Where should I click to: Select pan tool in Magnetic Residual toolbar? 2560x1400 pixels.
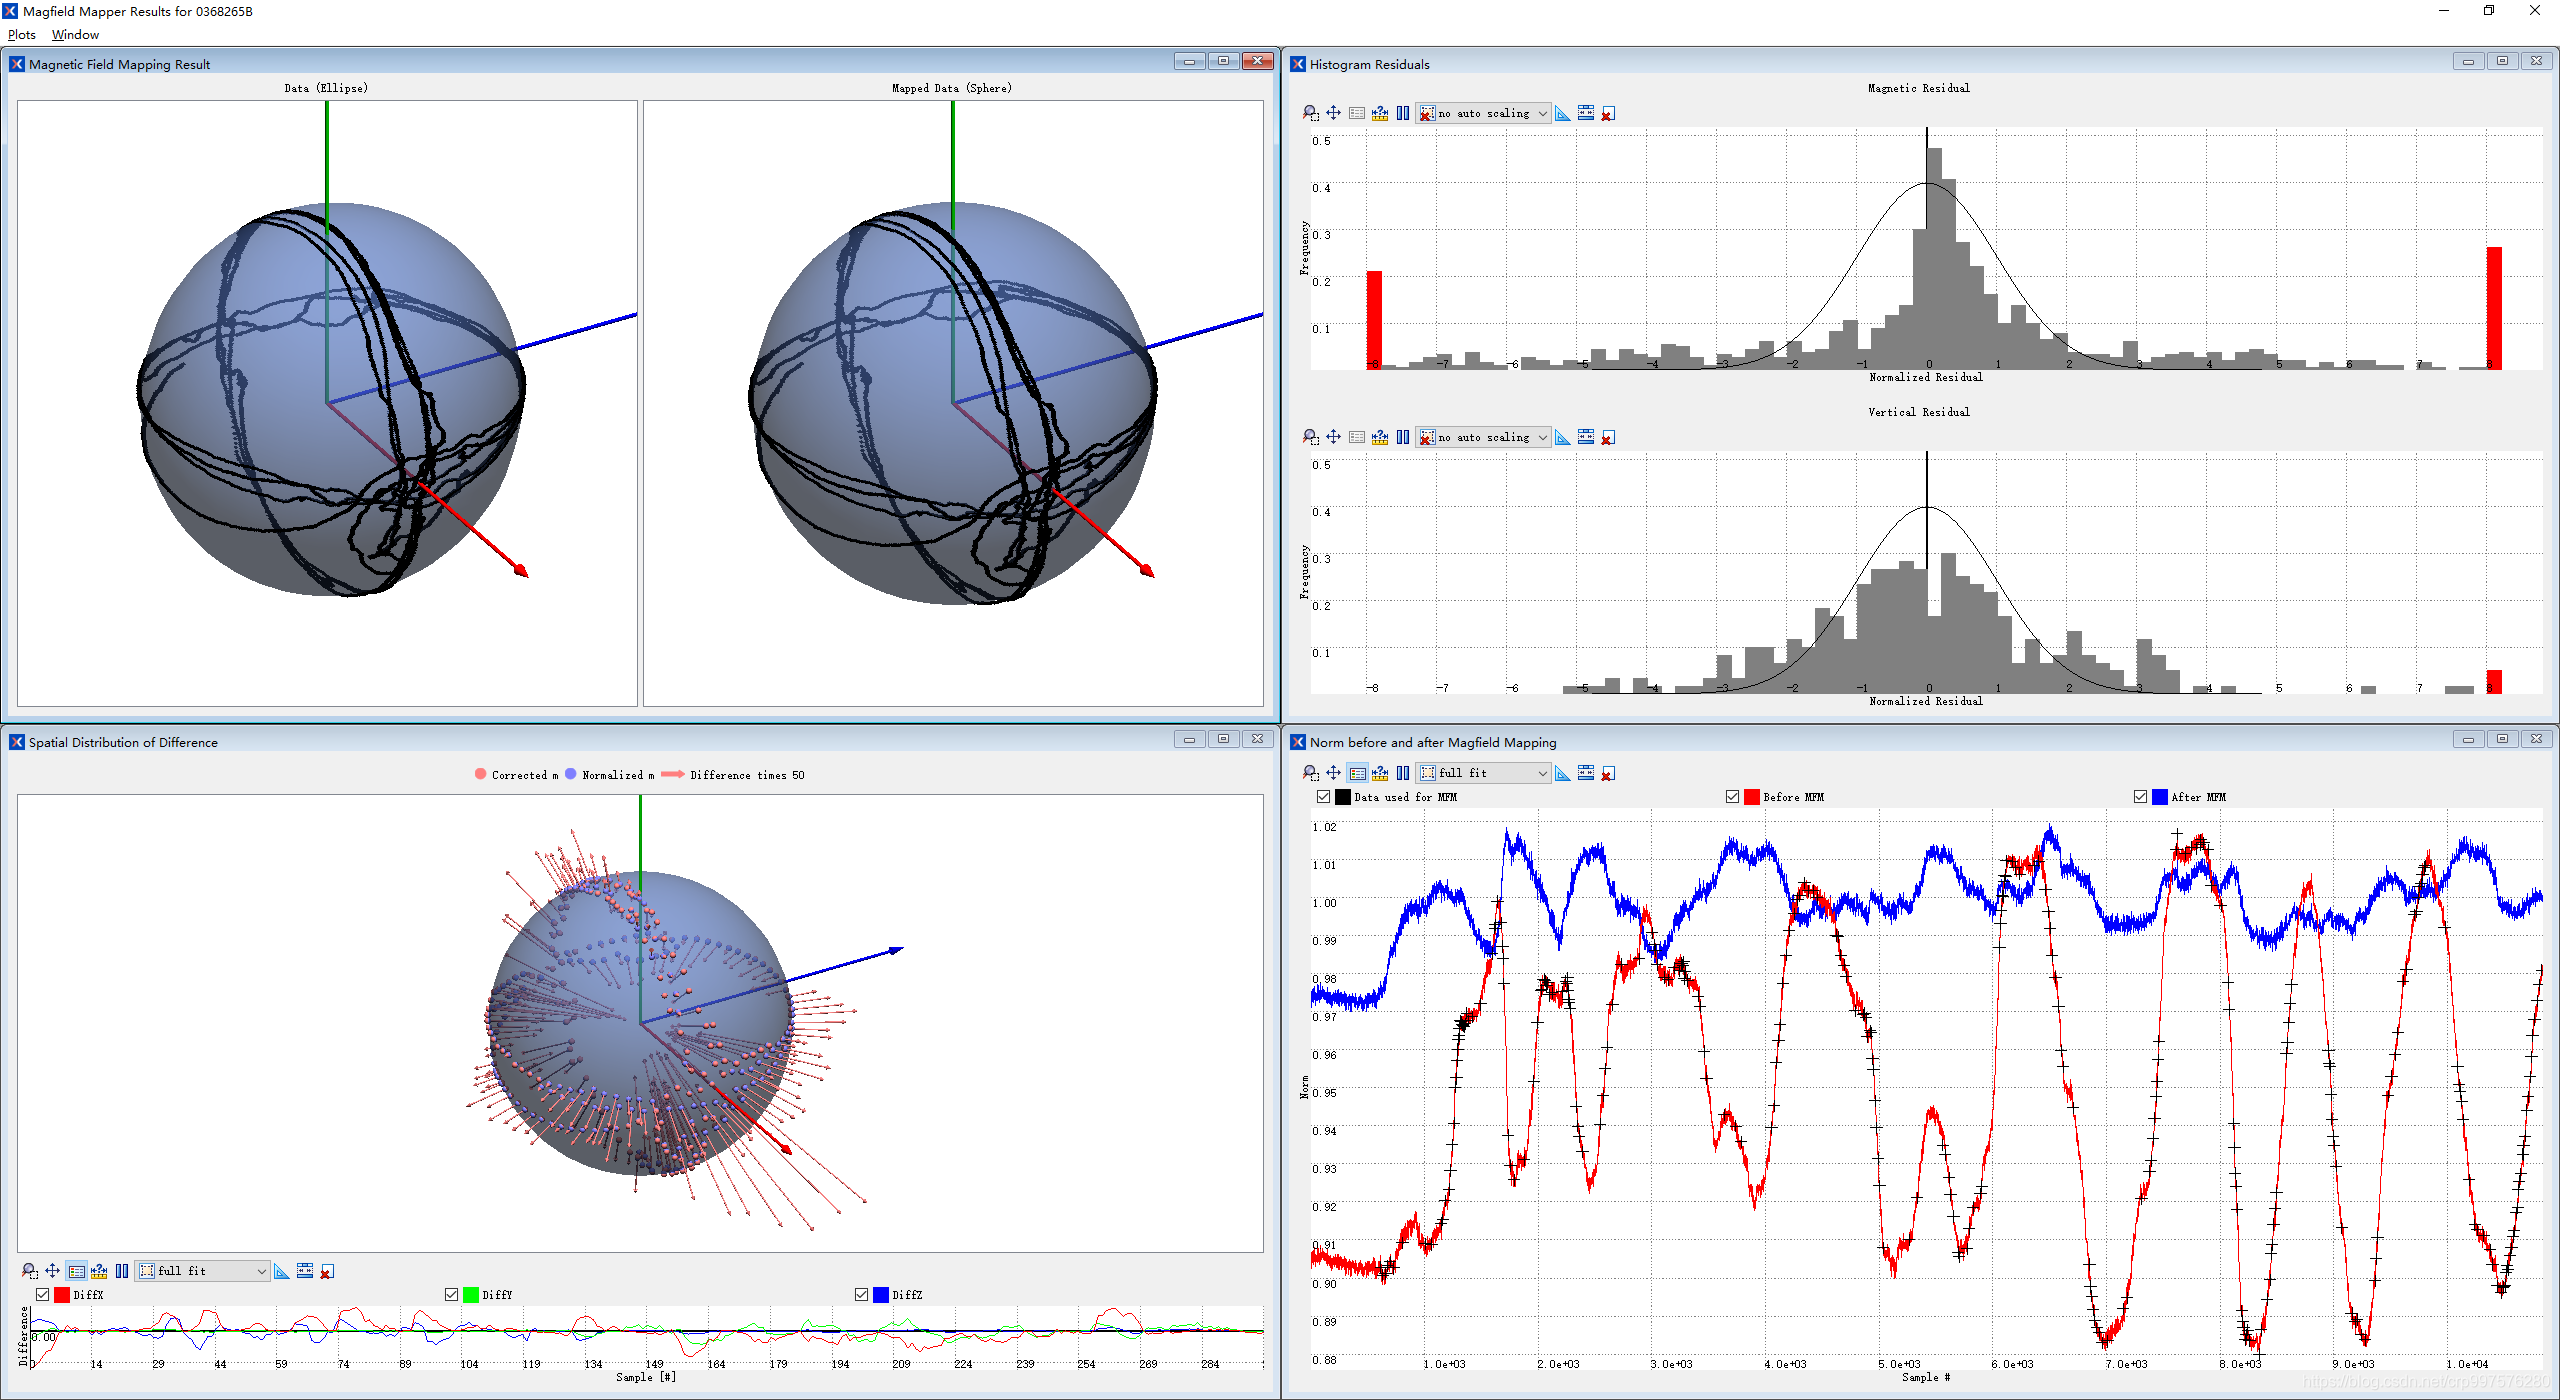pyautogui.click(x=1333, y=113)
